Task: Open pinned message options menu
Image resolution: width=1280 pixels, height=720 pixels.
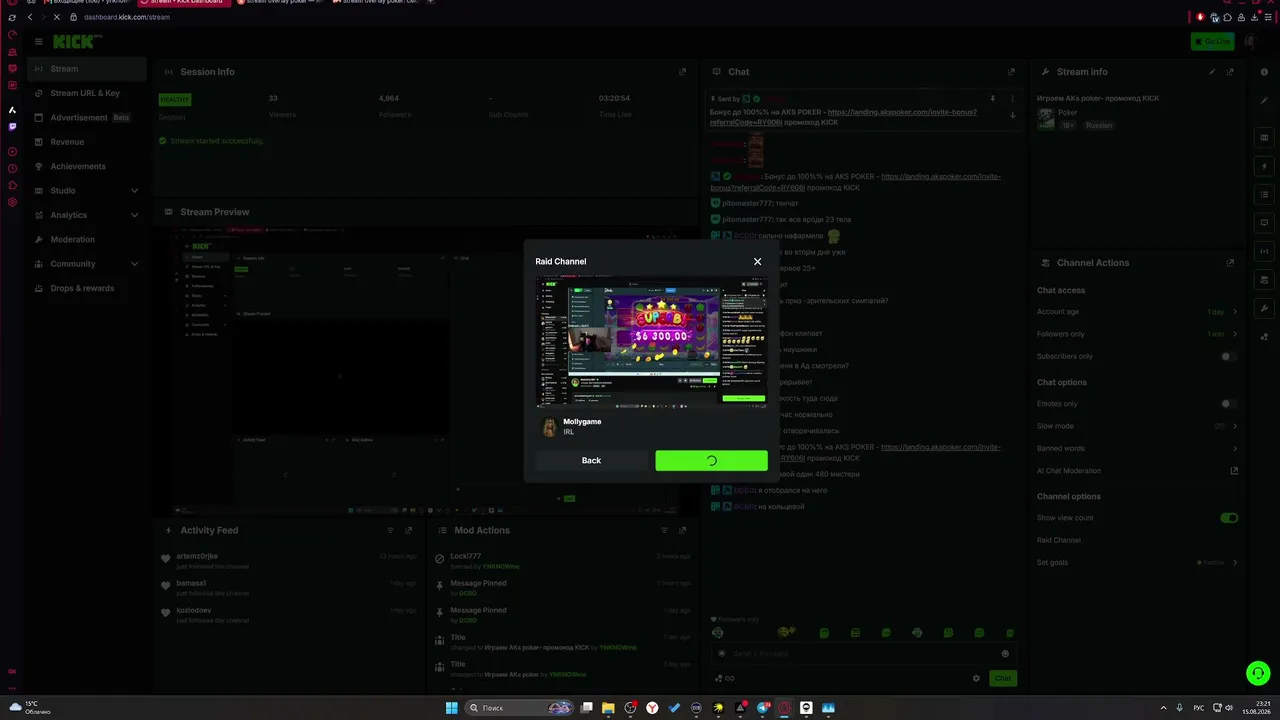Action: click(x=1012, y=99)
